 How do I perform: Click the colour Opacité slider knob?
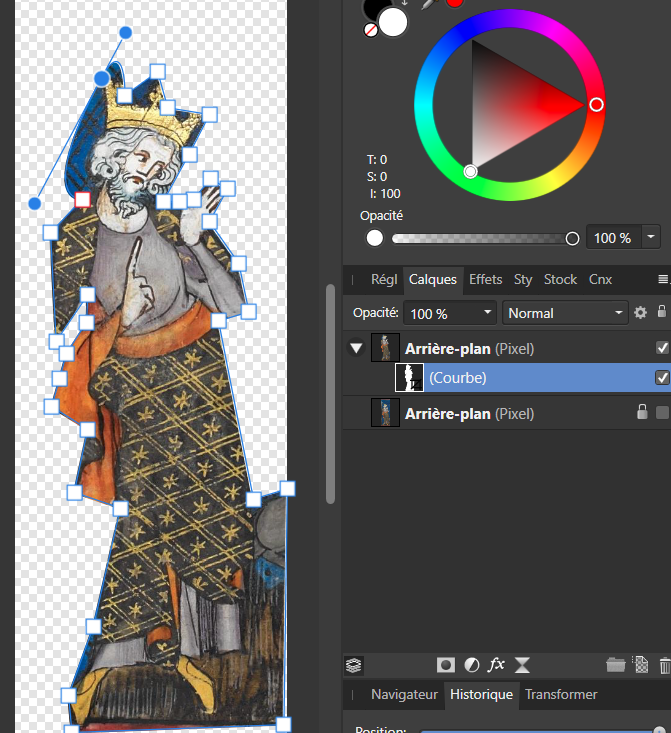[572, 239]
